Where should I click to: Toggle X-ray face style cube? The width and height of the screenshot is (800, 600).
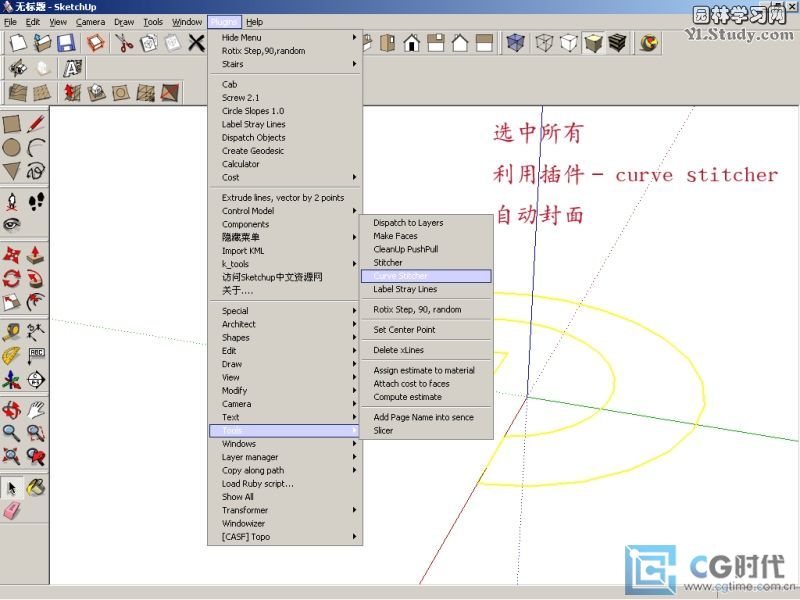click(x=515, y=43)
